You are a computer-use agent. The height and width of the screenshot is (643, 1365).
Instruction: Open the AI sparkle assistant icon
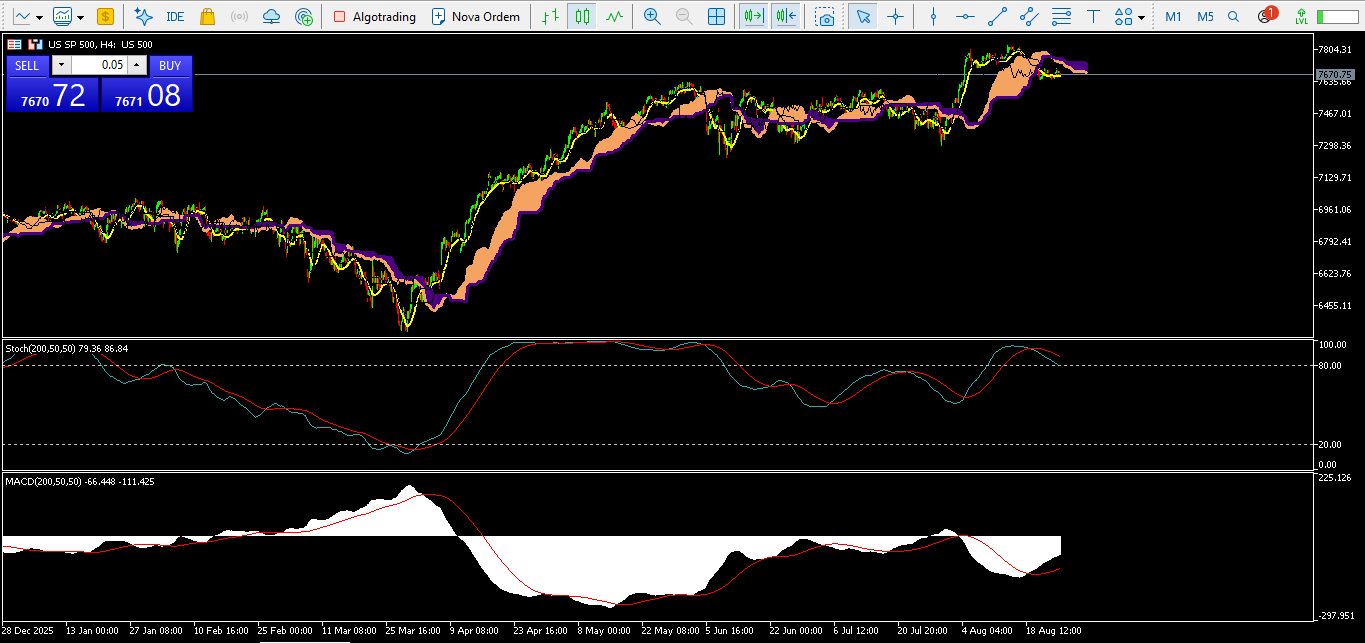pos(143,16)
